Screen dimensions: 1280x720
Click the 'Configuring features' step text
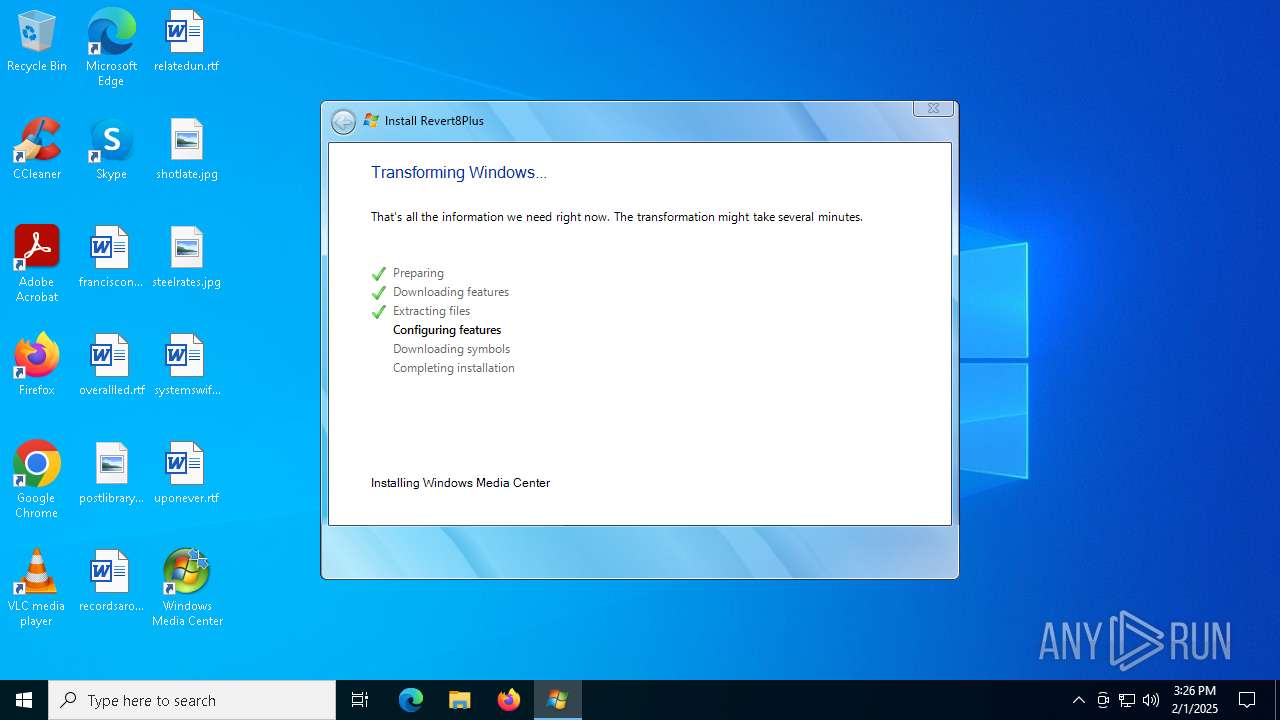pos(447,330)
